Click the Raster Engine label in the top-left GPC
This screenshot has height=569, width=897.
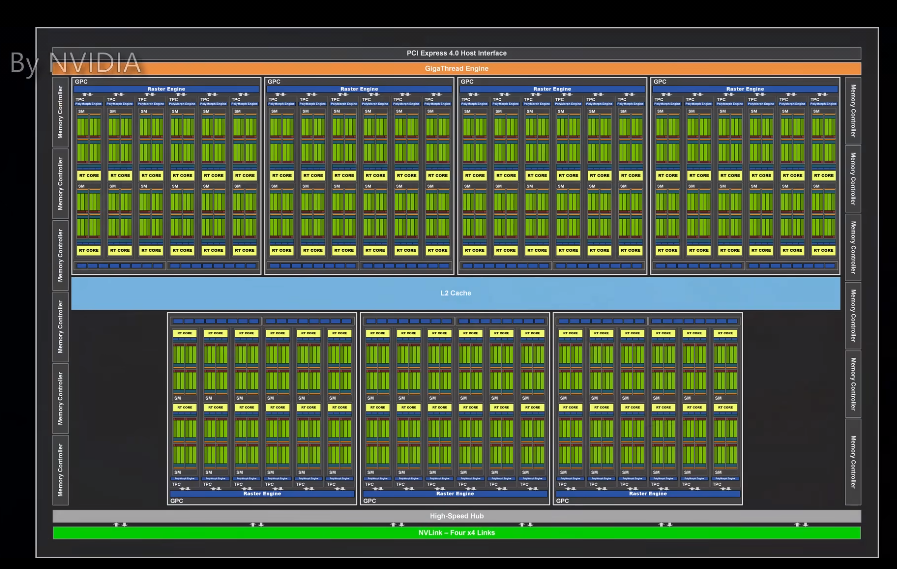point(166,89)
